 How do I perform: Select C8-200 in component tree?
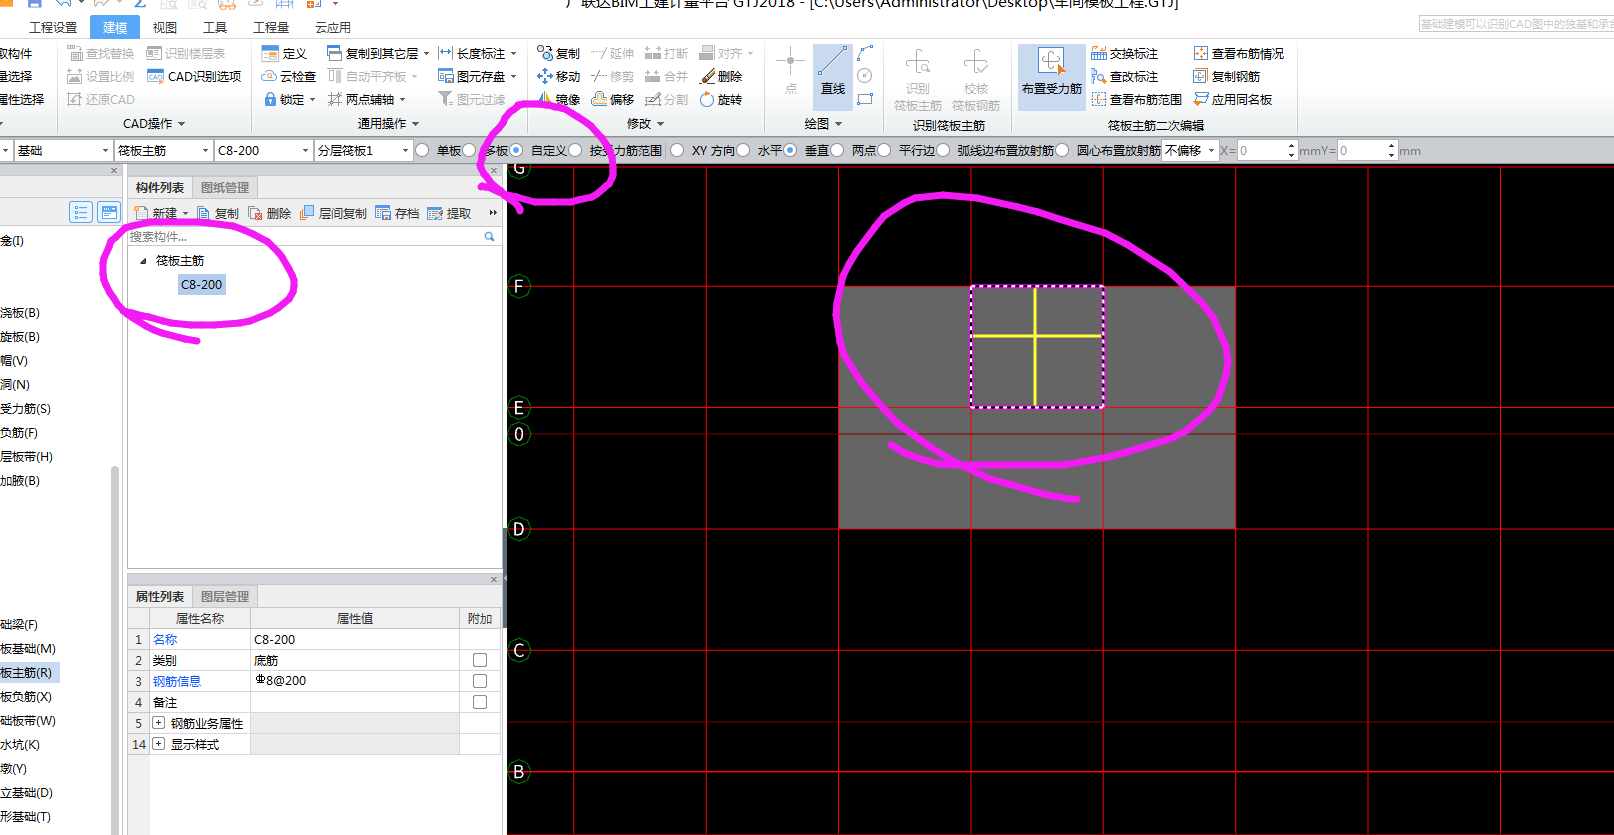[x=202, y=285]
